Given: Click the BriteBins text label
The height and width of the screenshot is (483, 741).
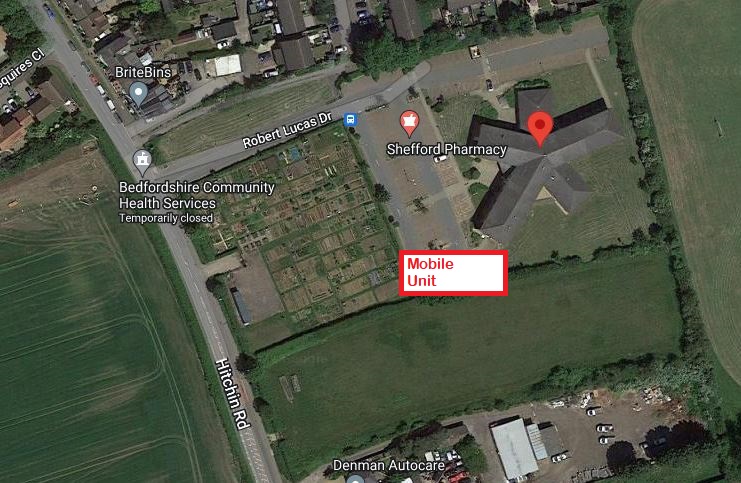Looking at the screenshot, I should tap(143, 72).
